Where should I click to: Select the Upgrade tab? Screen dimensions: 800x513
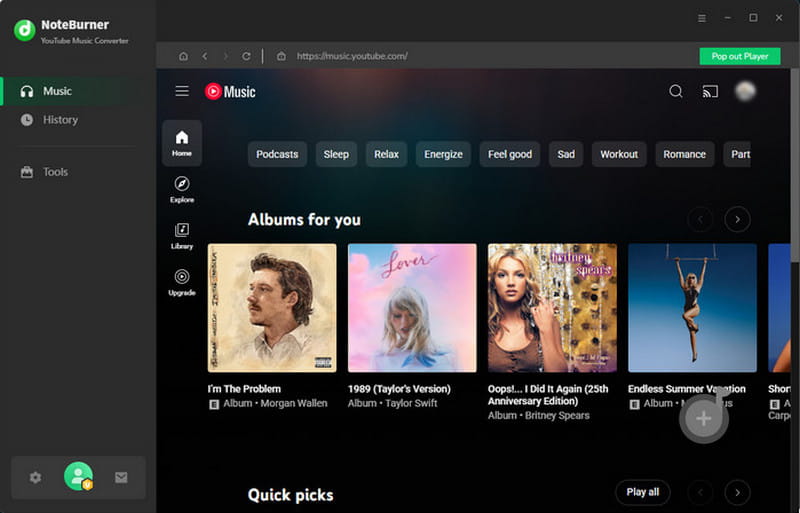(182, 283)
